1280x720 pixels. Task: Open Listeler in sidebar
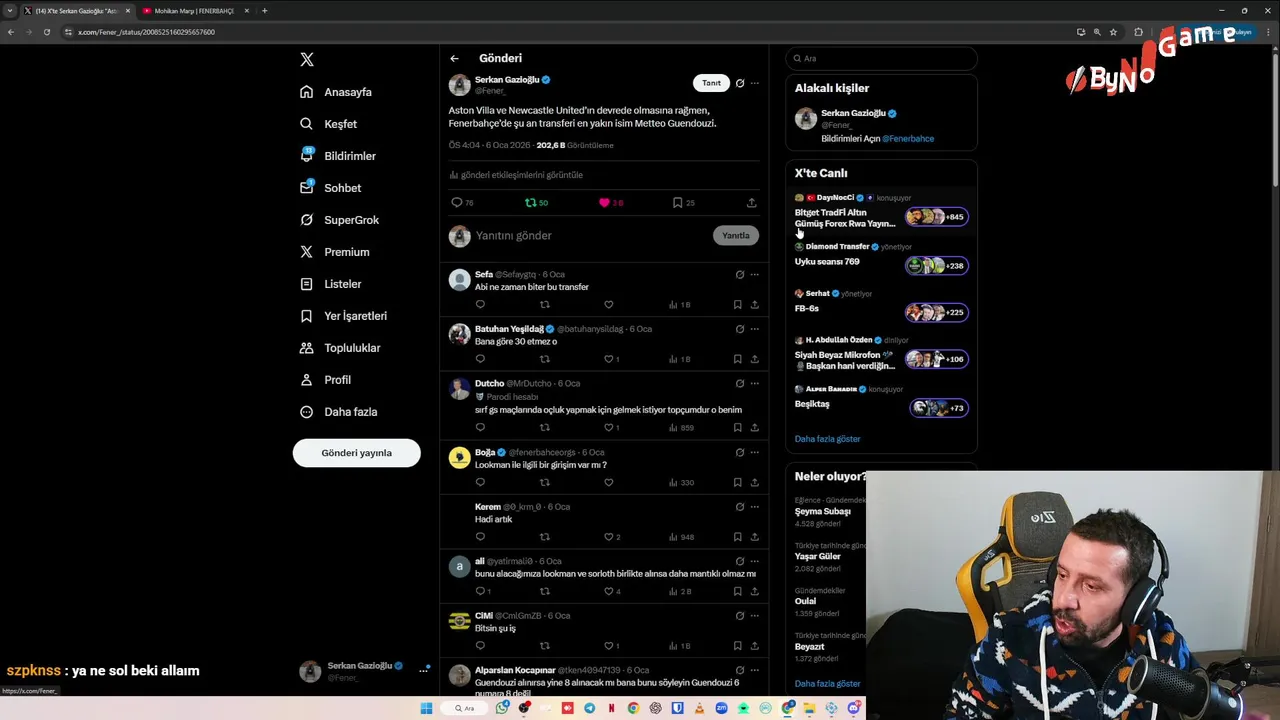click(331, 284)
